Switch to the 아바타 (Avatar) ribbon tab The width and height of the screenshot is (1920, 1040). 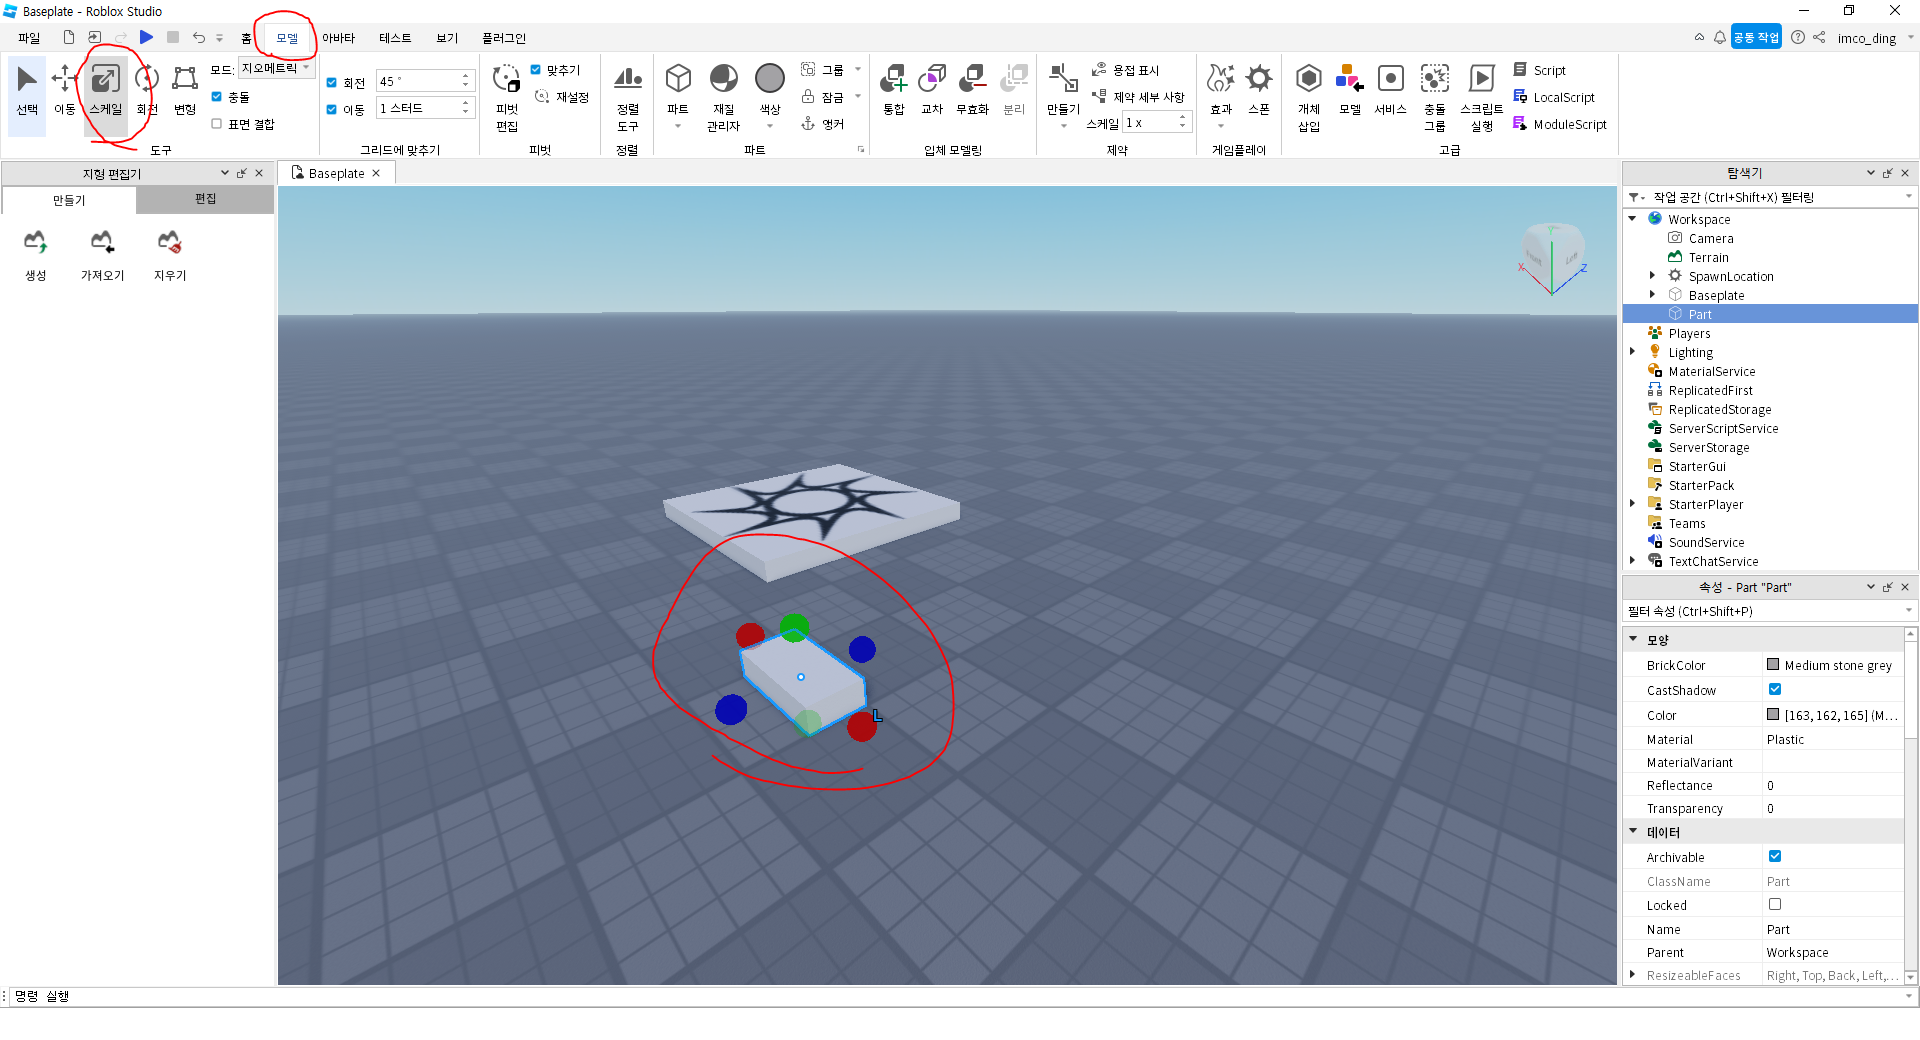339,38
